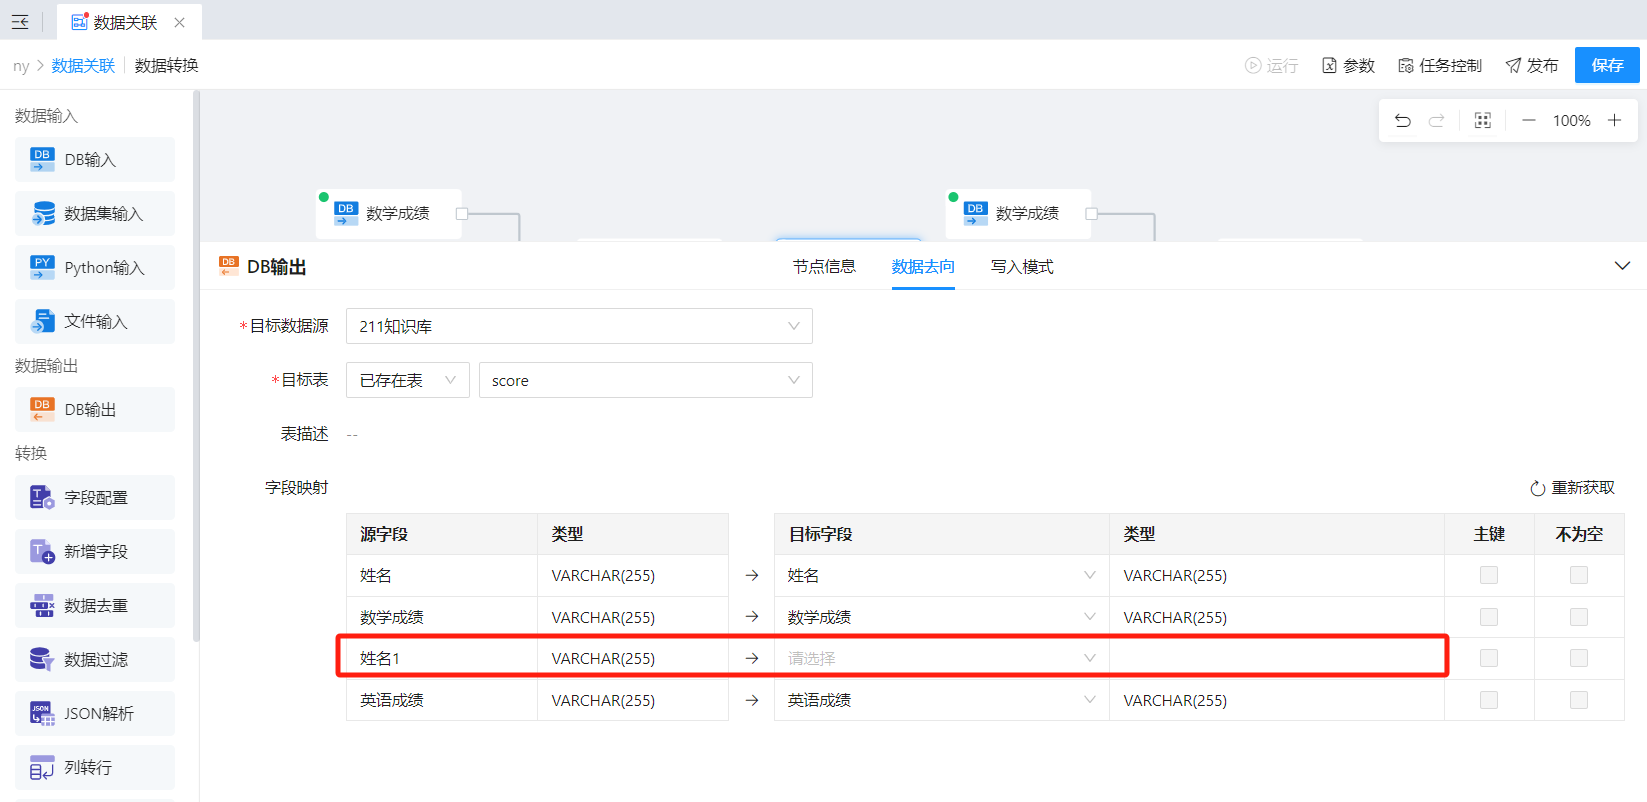Click the undo arrow icon on canvas toolbar
The width and height of the screenshot is (1647, 802).
[1402, 121]
